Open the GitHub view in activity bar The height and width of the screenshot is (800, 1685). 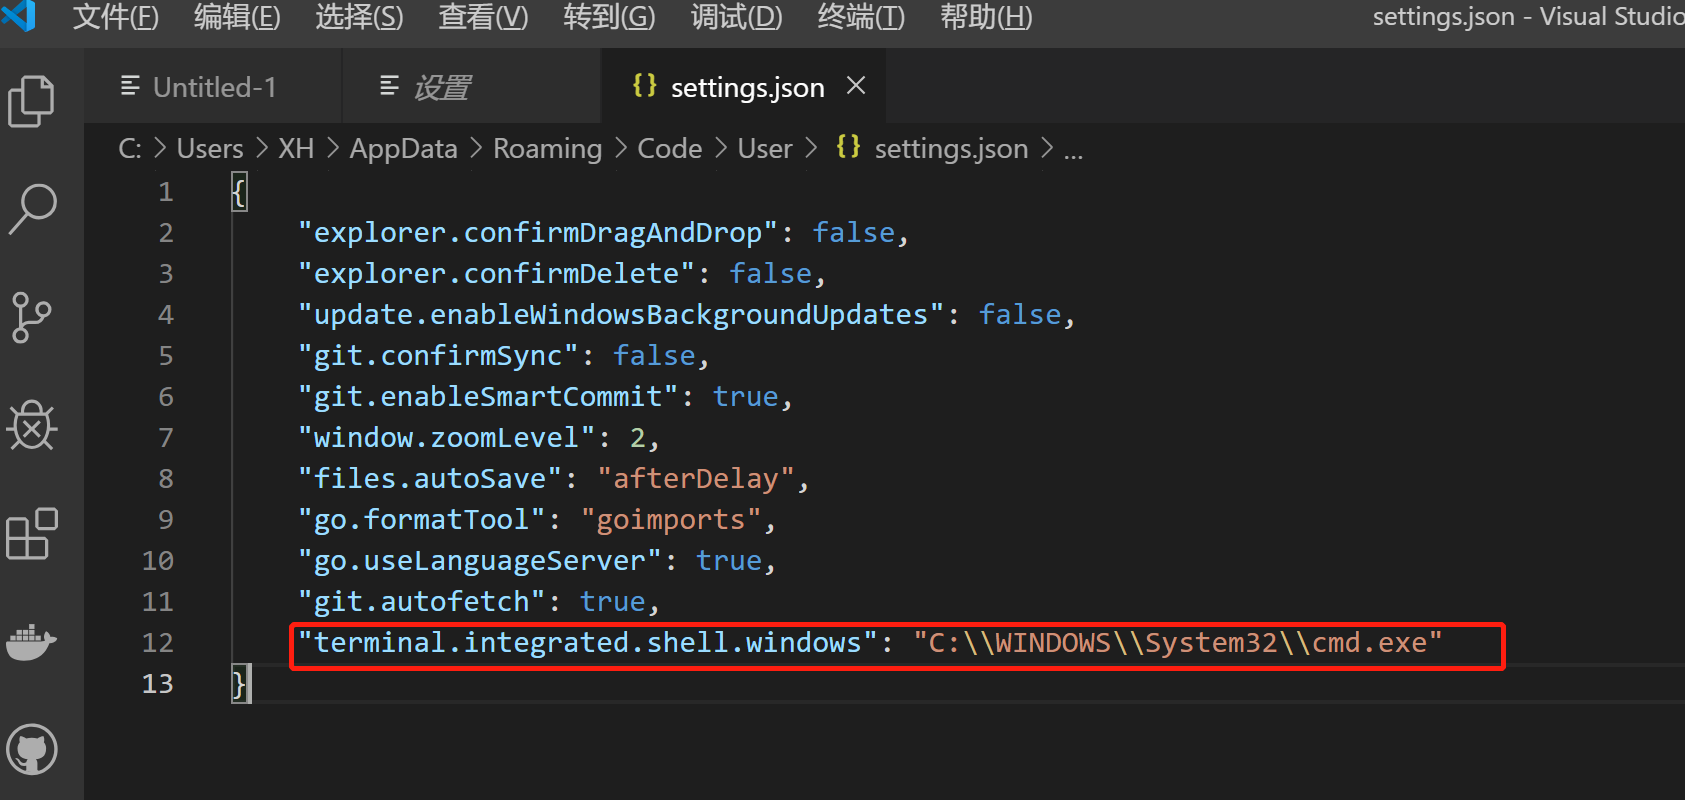click(32, 749)
